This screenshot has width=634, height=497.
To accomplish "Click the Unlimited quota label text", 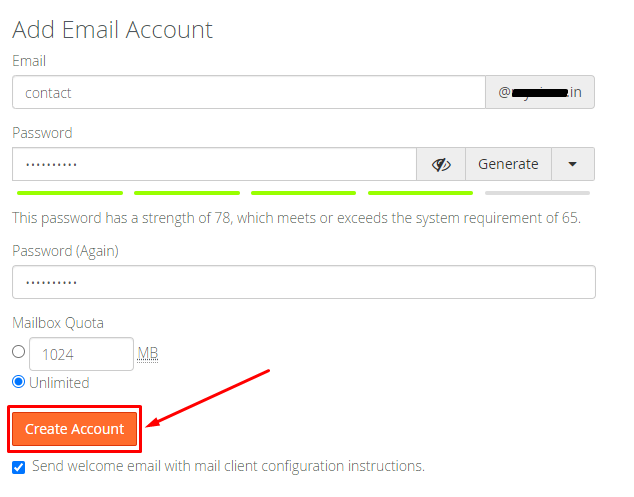I will (59, 383).
